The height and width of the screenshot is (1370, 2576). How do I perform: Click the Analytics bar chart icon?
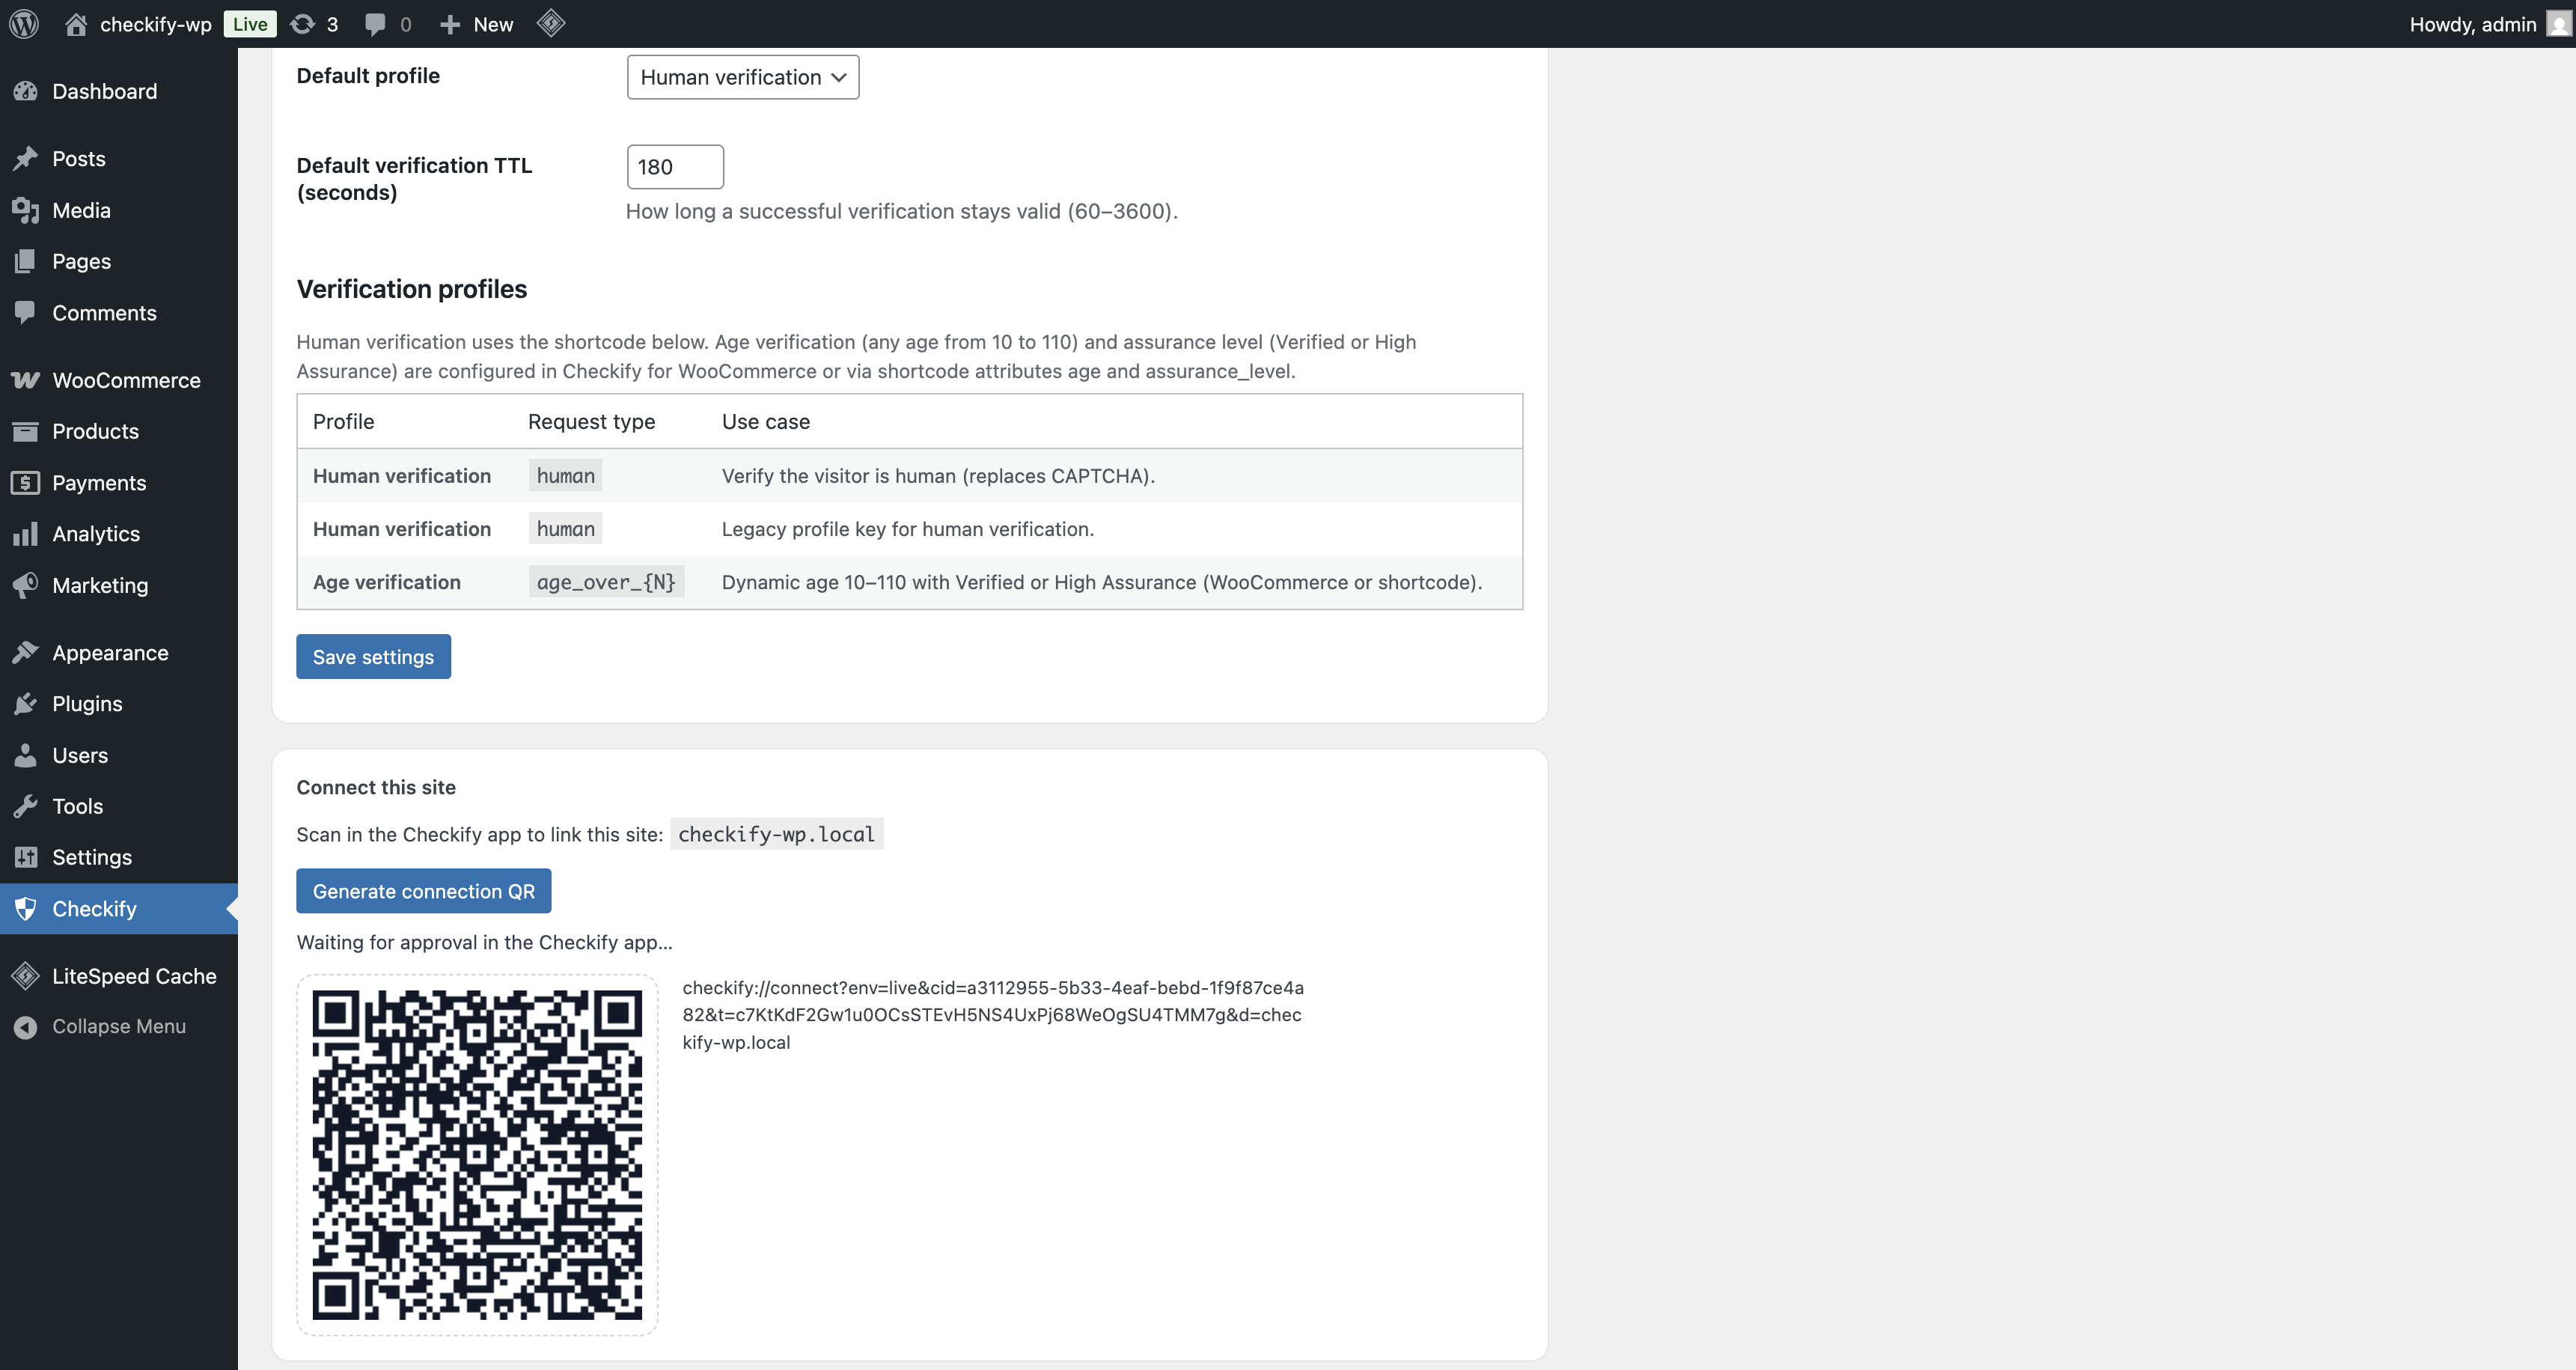[x=26, y=534]
